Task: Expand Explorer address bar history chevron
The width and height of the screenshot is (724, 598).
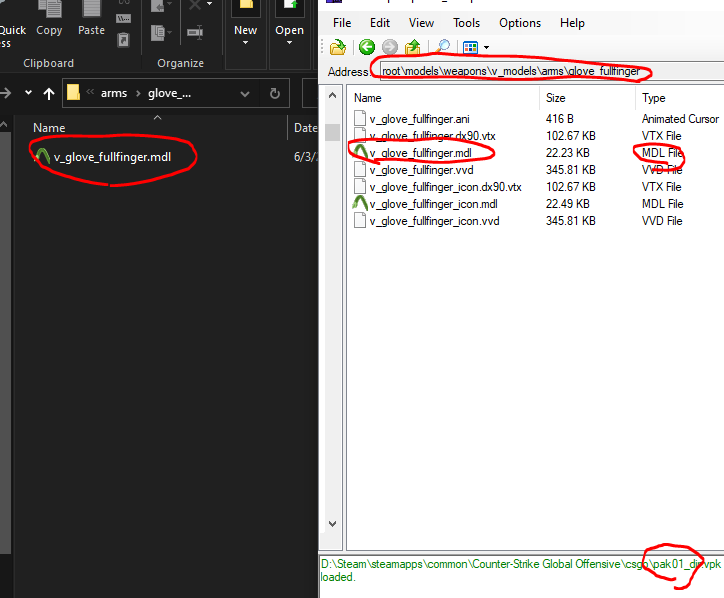Action: click(x=245, y=94)
